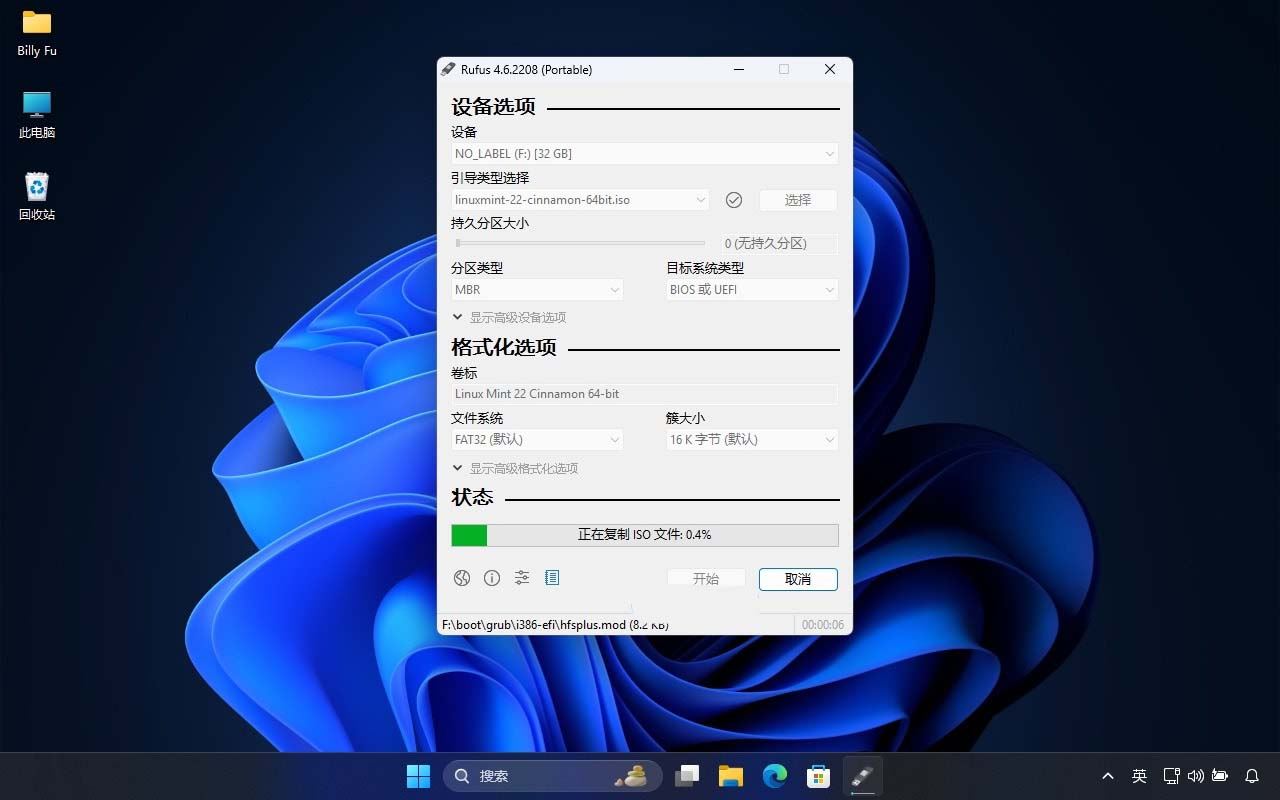Click the Linux Mint volume label field
The image size is (1280, 800).
[644, 394]
